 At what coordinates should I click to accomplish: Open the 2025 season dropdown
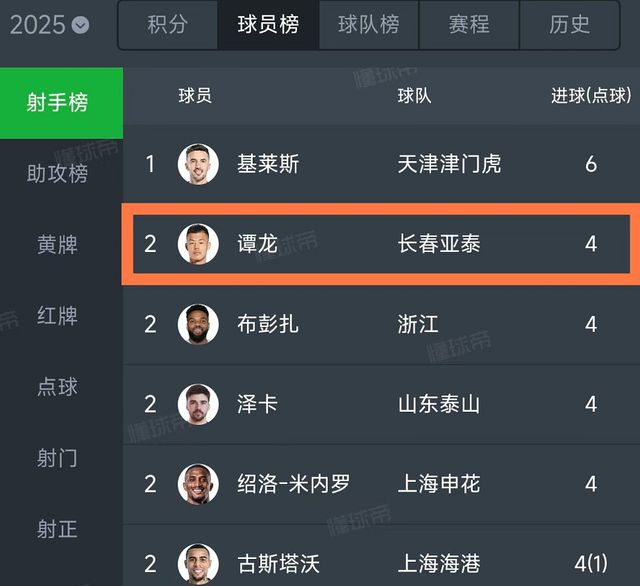click(50, 25)
